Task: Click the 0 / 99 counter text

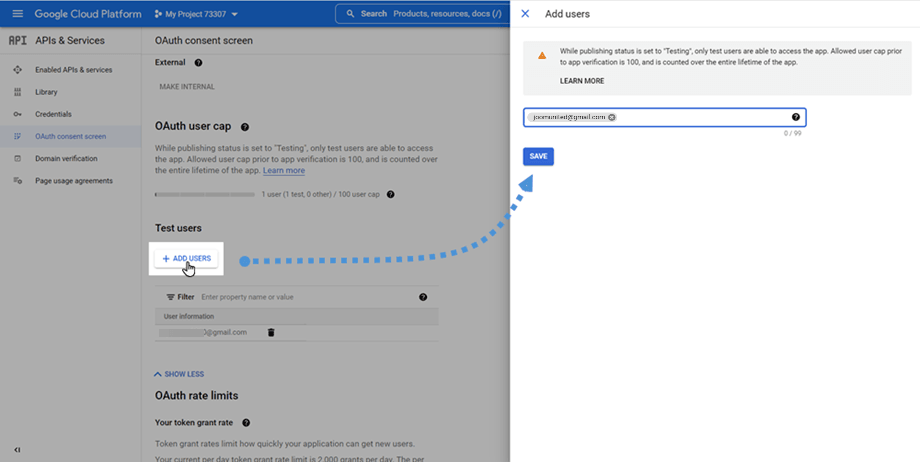Action: (x=793, y=134)
